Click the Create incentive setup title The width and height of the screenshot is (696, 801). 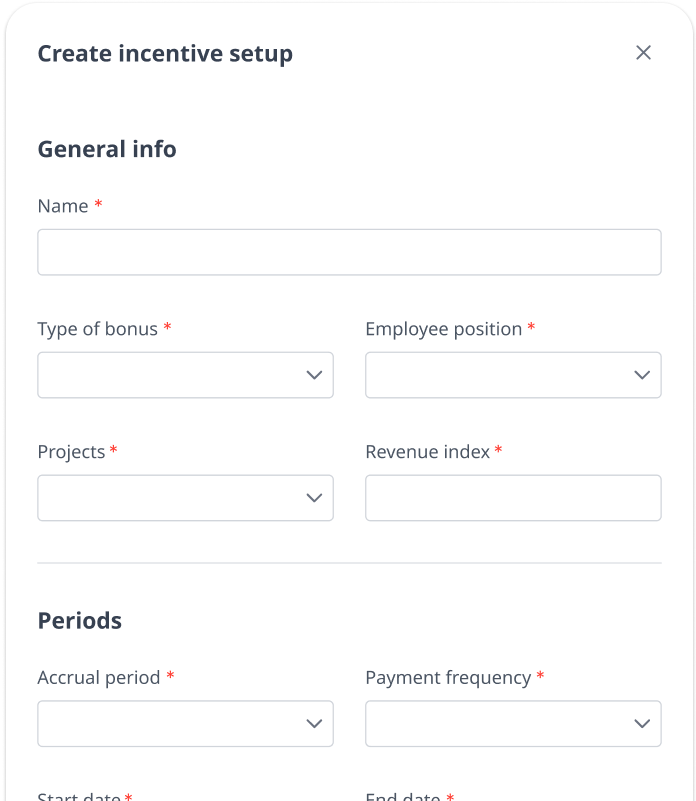coord(165,54)
